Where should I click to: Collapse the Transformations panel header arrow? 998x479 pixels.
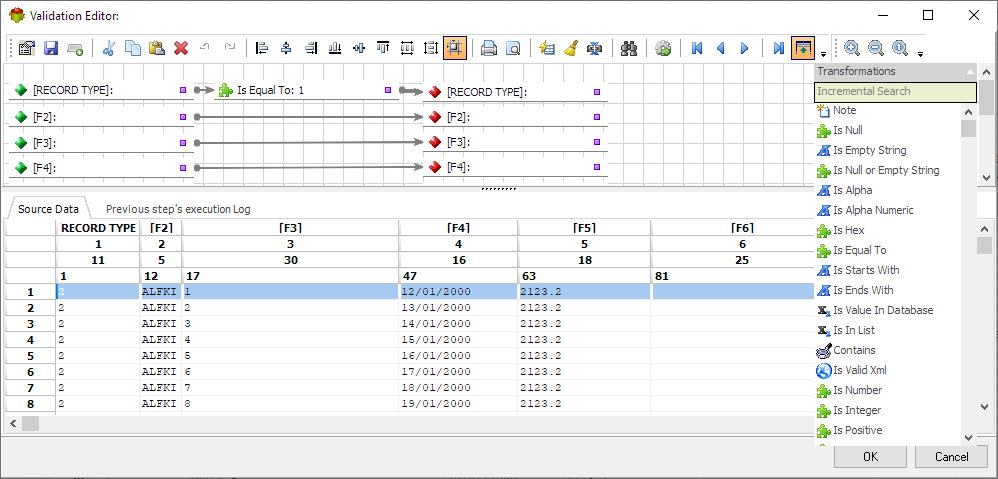[x=969, y=71]
